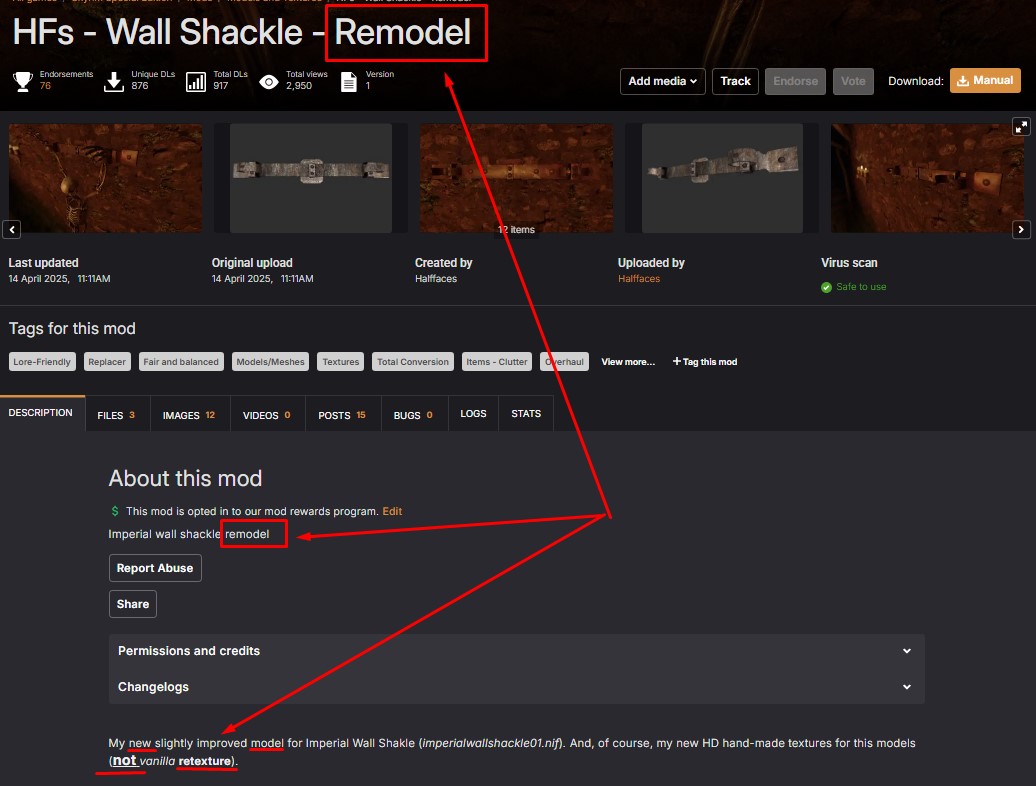This screenshot has height=786, width=1036.
Task: Click the Unique DLs download icon
Action: (114, 81)
